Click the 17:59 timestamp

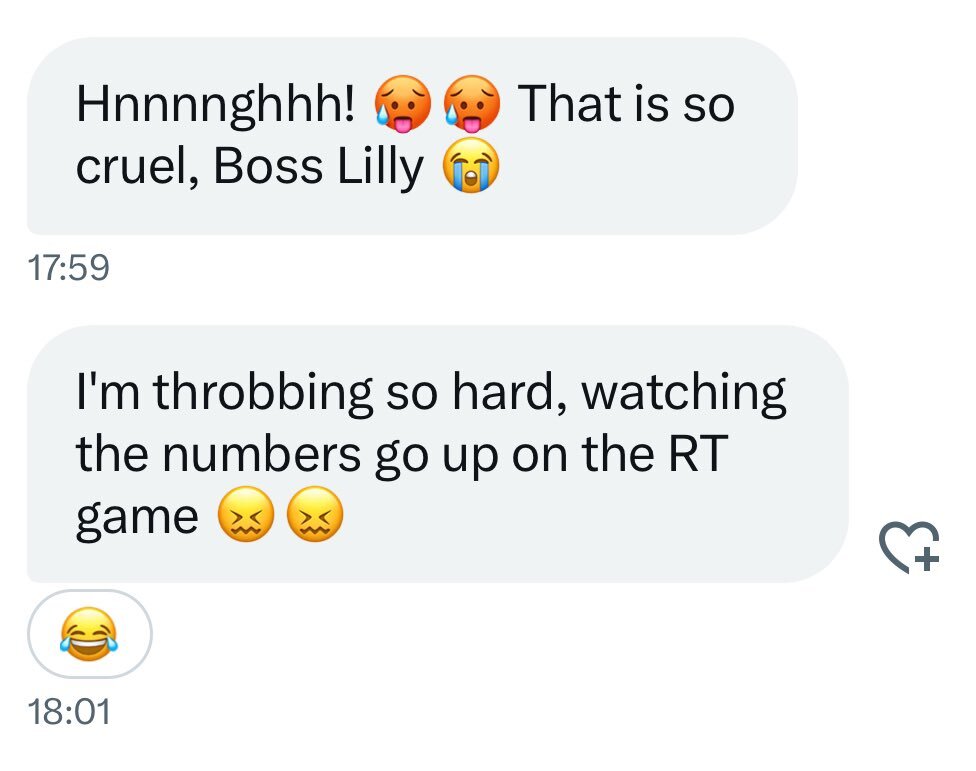(68, 268)
